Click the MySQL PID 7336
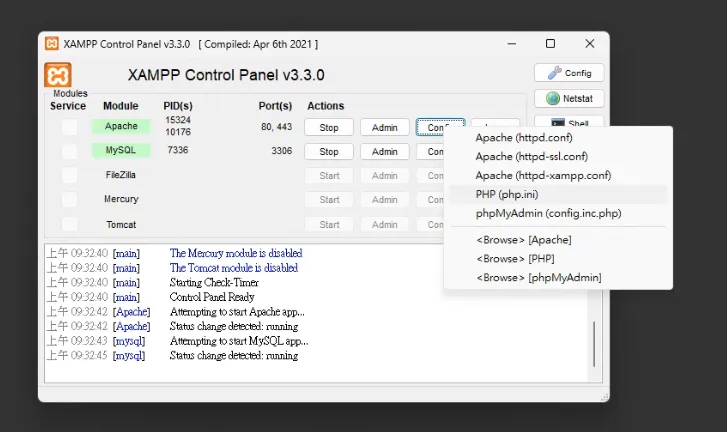Screen dimensions: 727x432 178,150
